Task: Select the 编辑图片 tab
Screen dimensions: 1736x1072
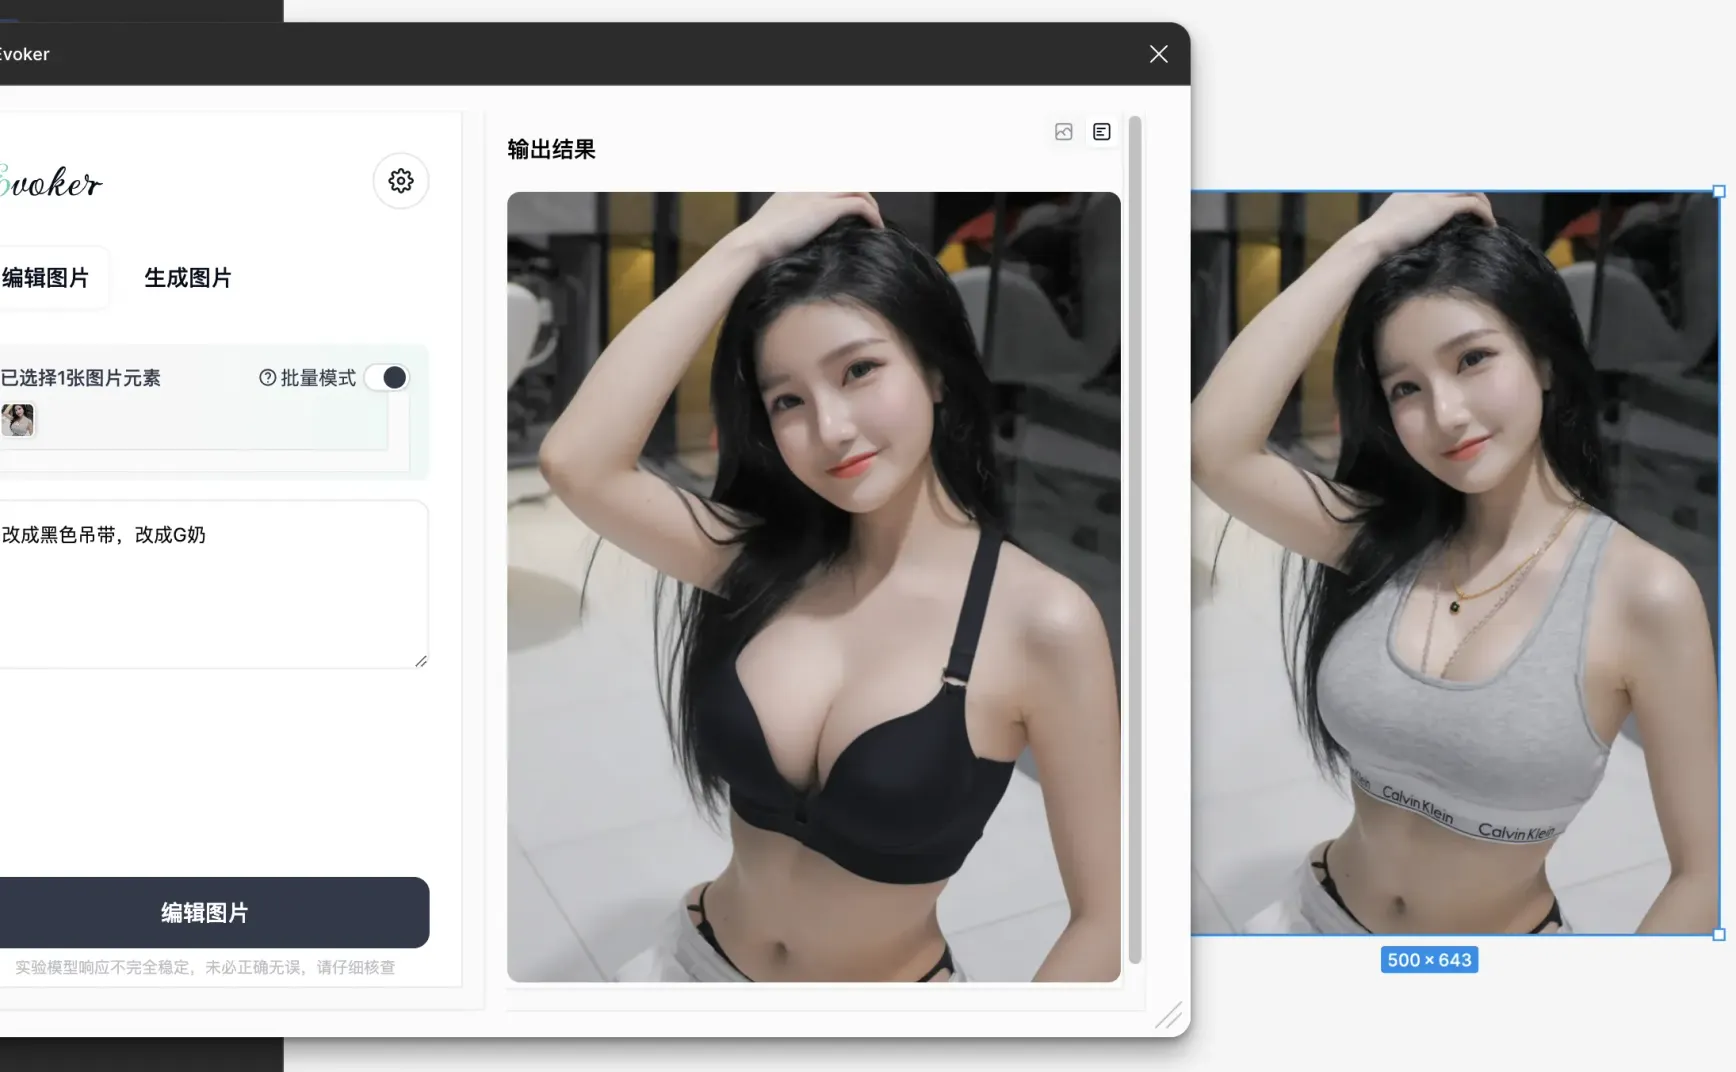Action: 45,278
